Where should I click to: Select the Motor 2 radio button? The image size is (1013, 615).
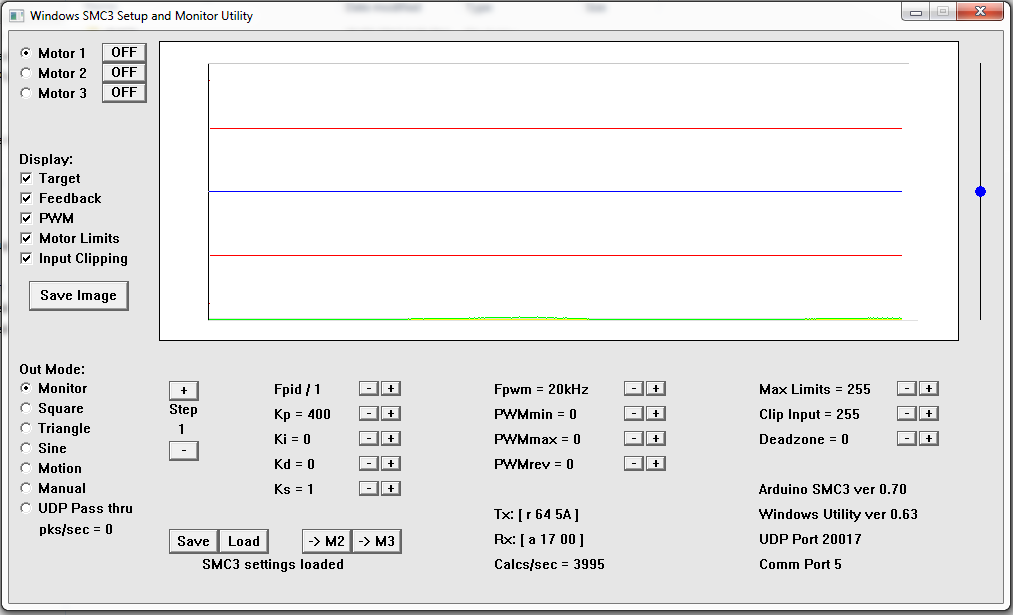pos(26,73)
